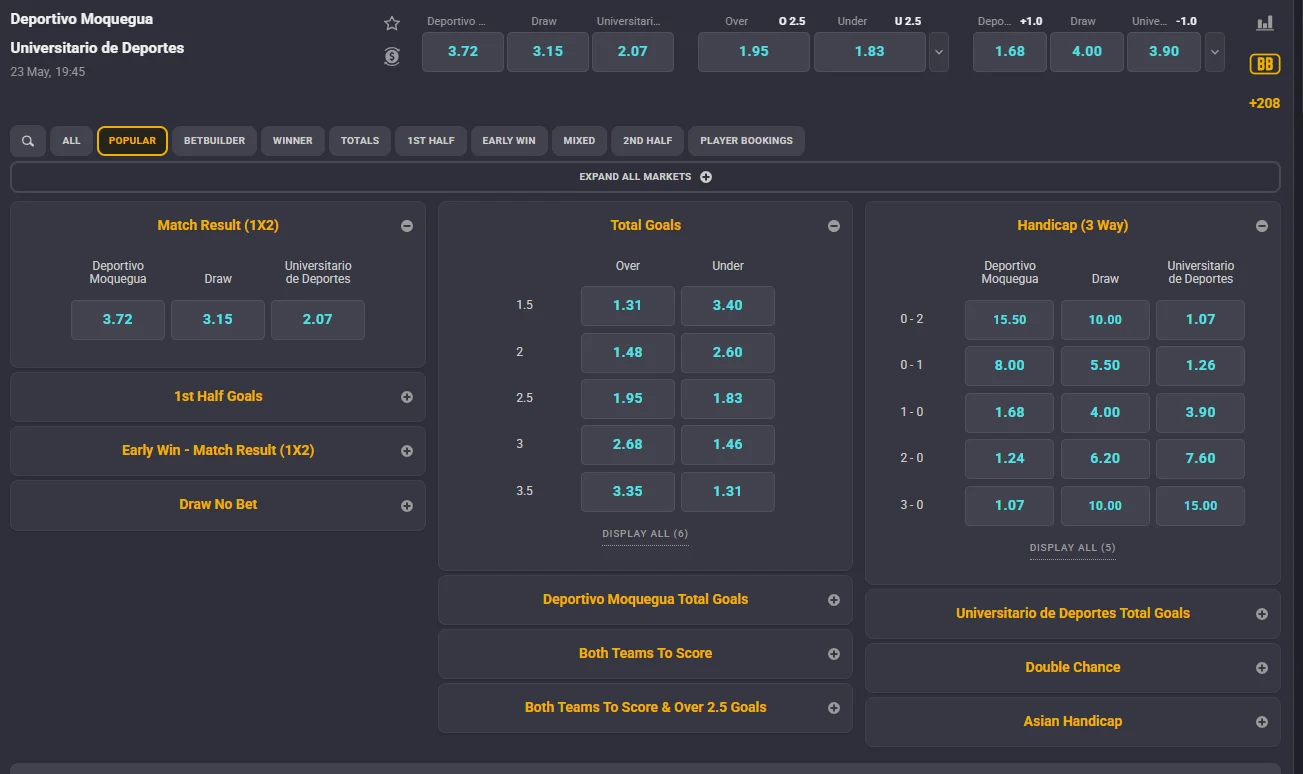The height and width of the screenshot is (774, 1303).
Task: Switch to the EARLY WIN tab
Action: pyautogui.click(x=509, y=141)
